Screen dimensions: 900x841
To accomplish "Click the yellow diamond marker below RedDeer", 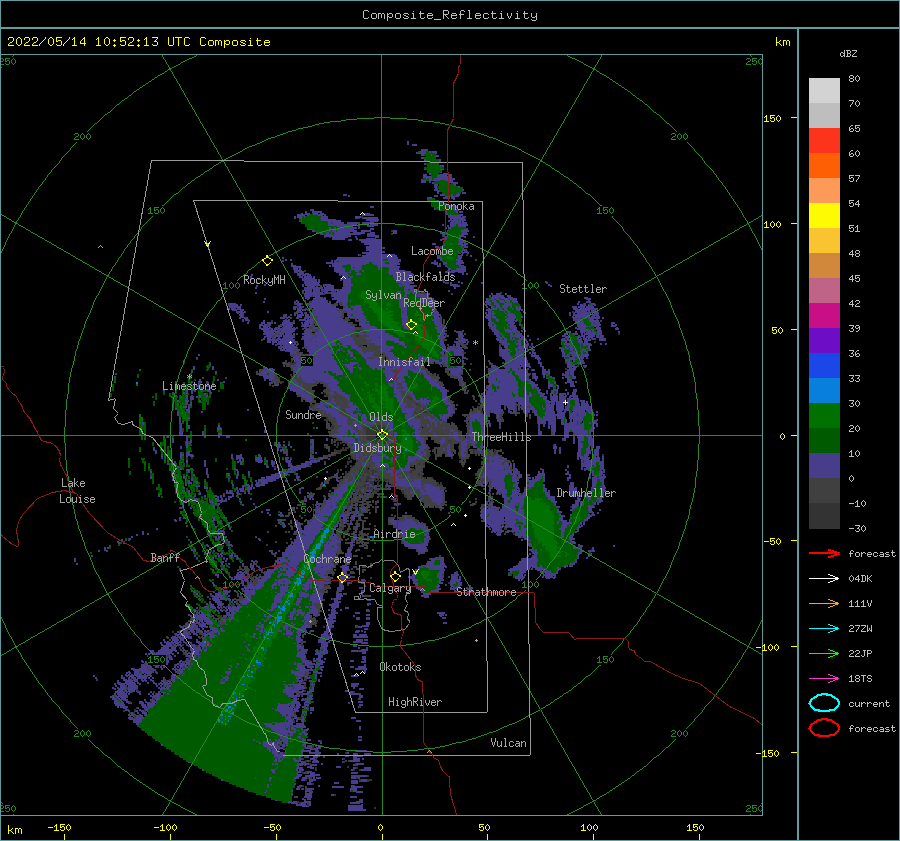I will pos(412,325).
